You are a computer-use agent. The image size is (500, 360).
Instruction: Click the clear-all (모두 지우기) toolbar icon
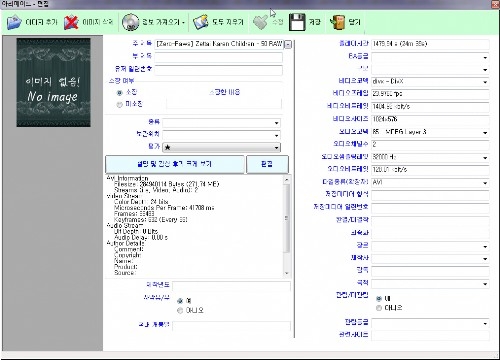(x=201, y=22)
